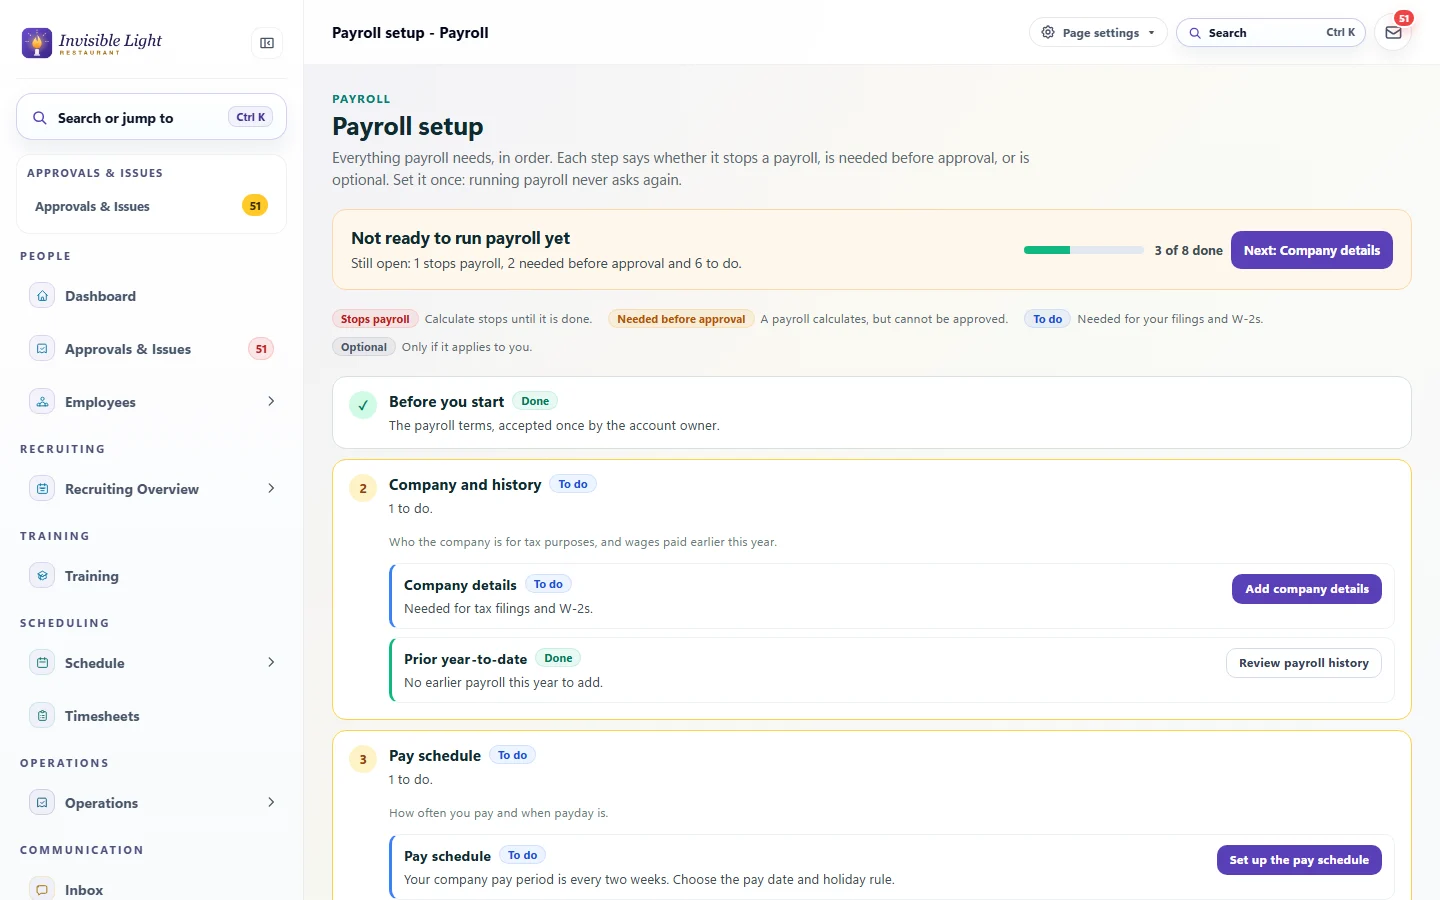Click the Next: Company details button

click(1311, 250)
